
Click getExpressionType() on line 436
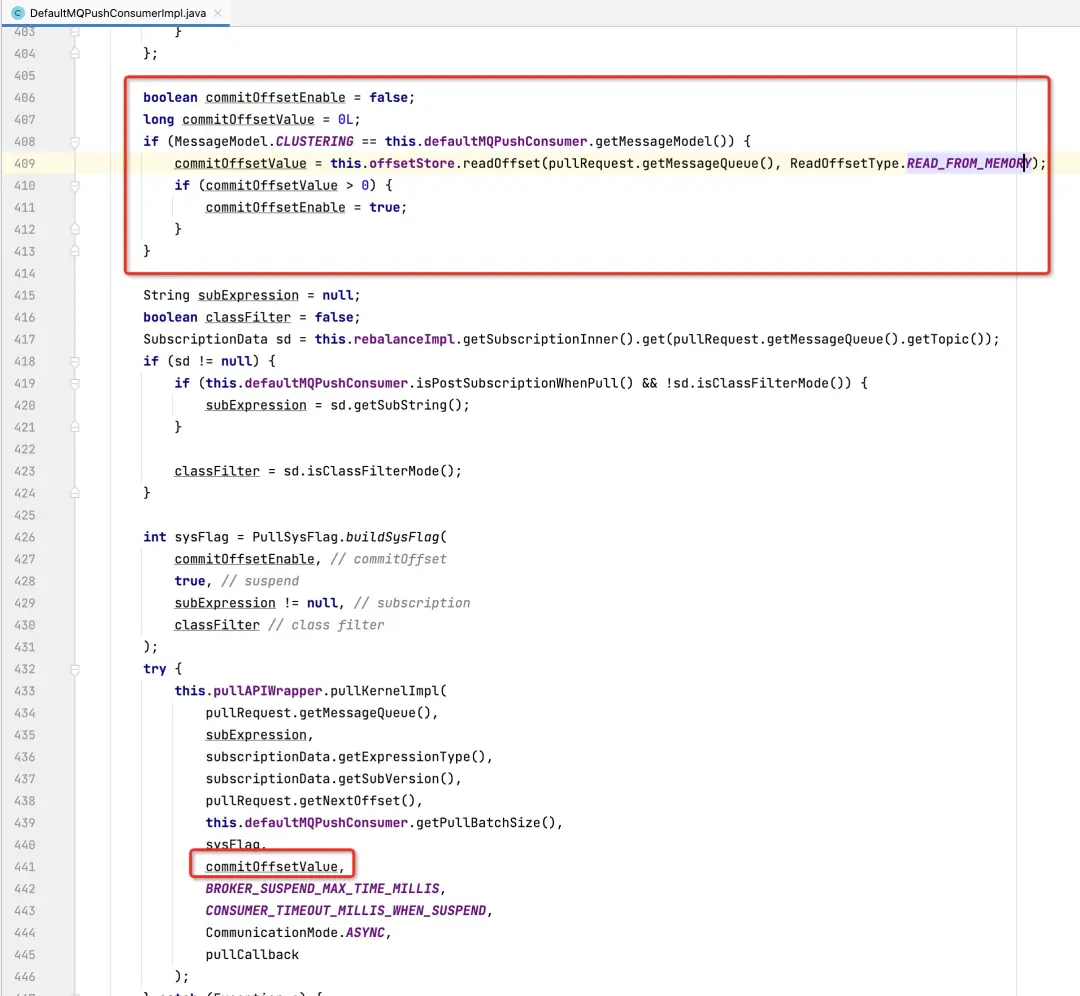point(412,757)
